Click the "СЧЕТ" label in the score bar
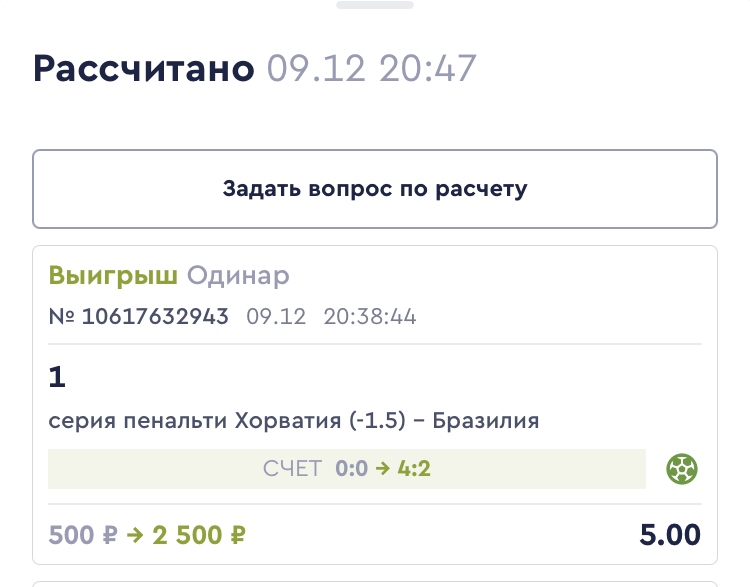This screenshot has height=587, width=750. coord(292,469)
